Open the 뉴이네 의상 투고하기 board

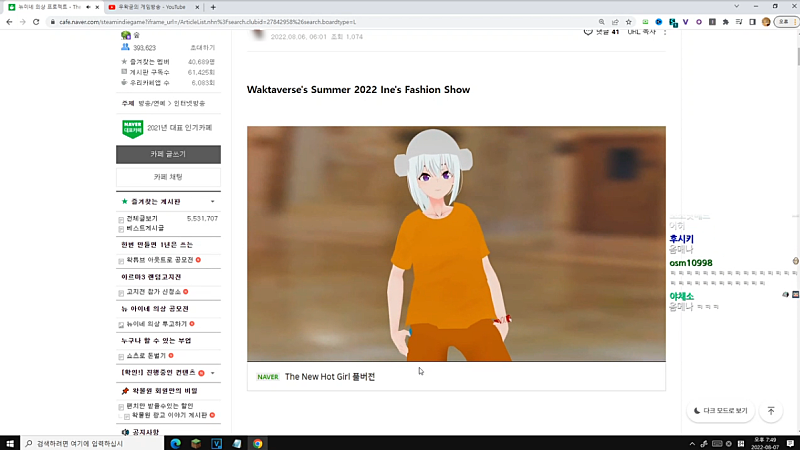click(x=158, y=324)
